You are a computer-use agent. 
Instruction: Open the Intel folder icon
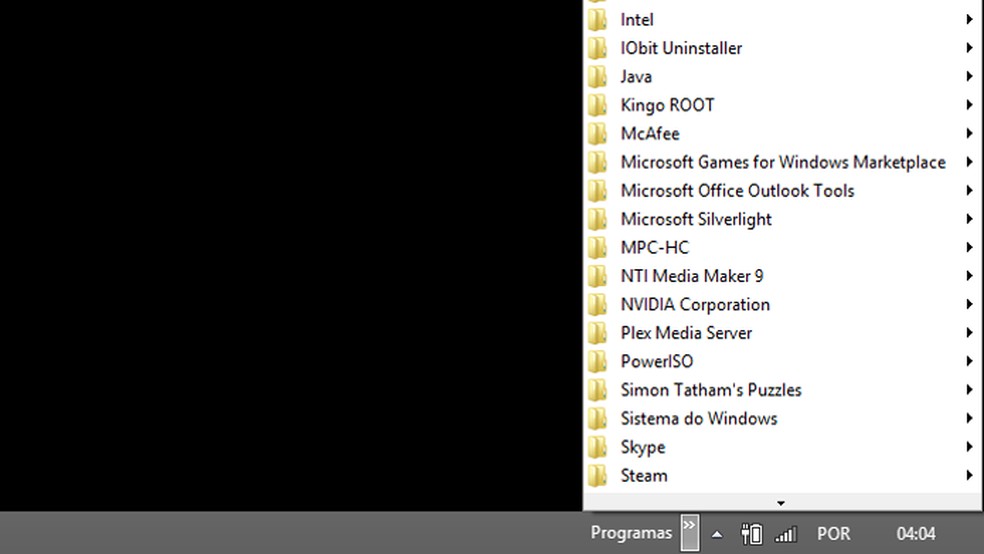(597, 19)
